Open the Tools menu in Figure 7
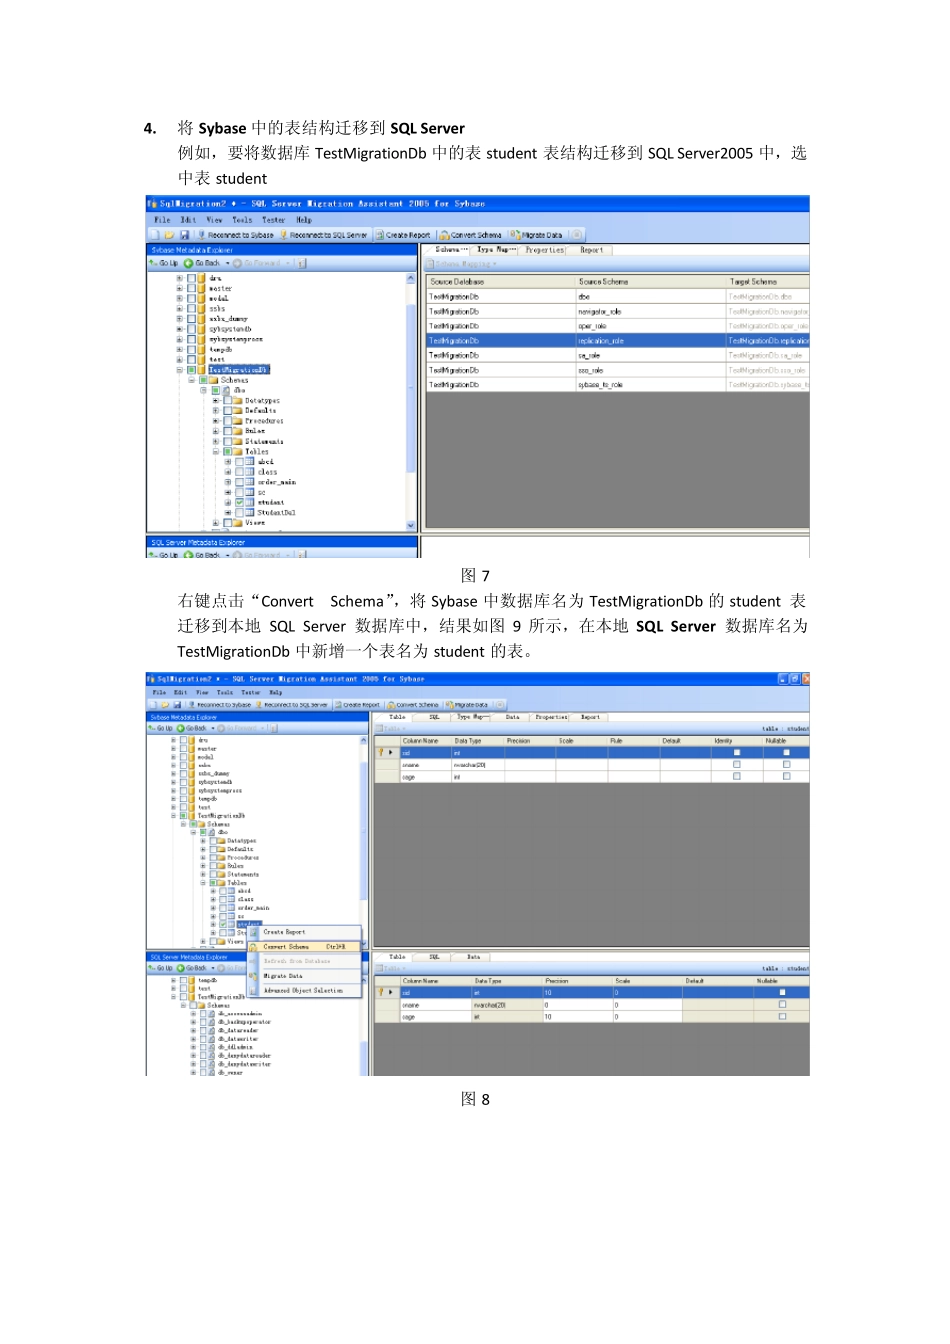The height and width of the screenshot is (1344, 950). [242, 220]
